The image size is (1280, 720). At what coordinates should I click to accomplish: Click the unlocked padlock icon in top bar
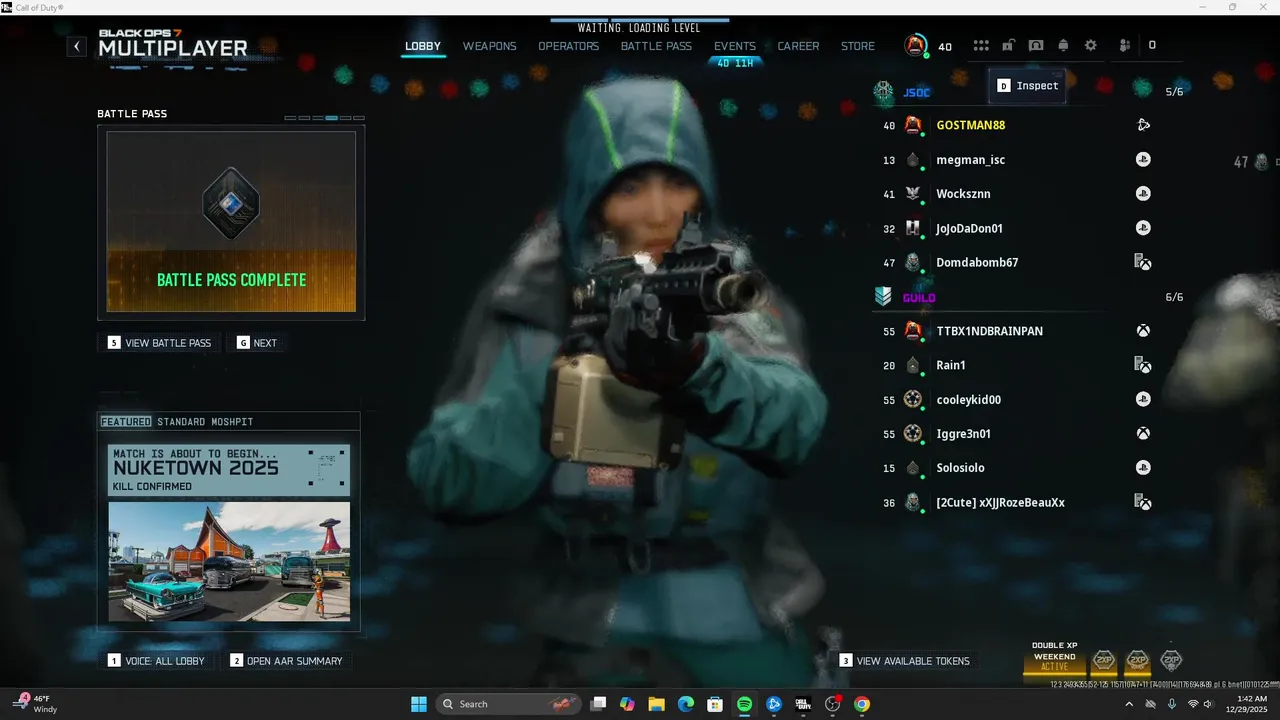tap(1009, 45)
